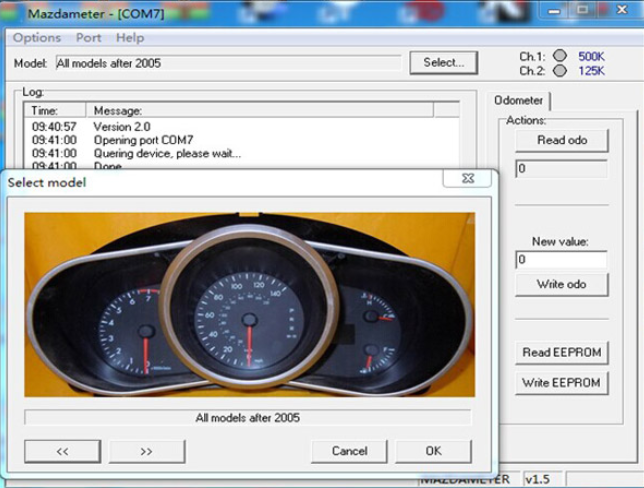Click the Read odo button
This screenshot has height=488, width=644.
coord(562,140)
